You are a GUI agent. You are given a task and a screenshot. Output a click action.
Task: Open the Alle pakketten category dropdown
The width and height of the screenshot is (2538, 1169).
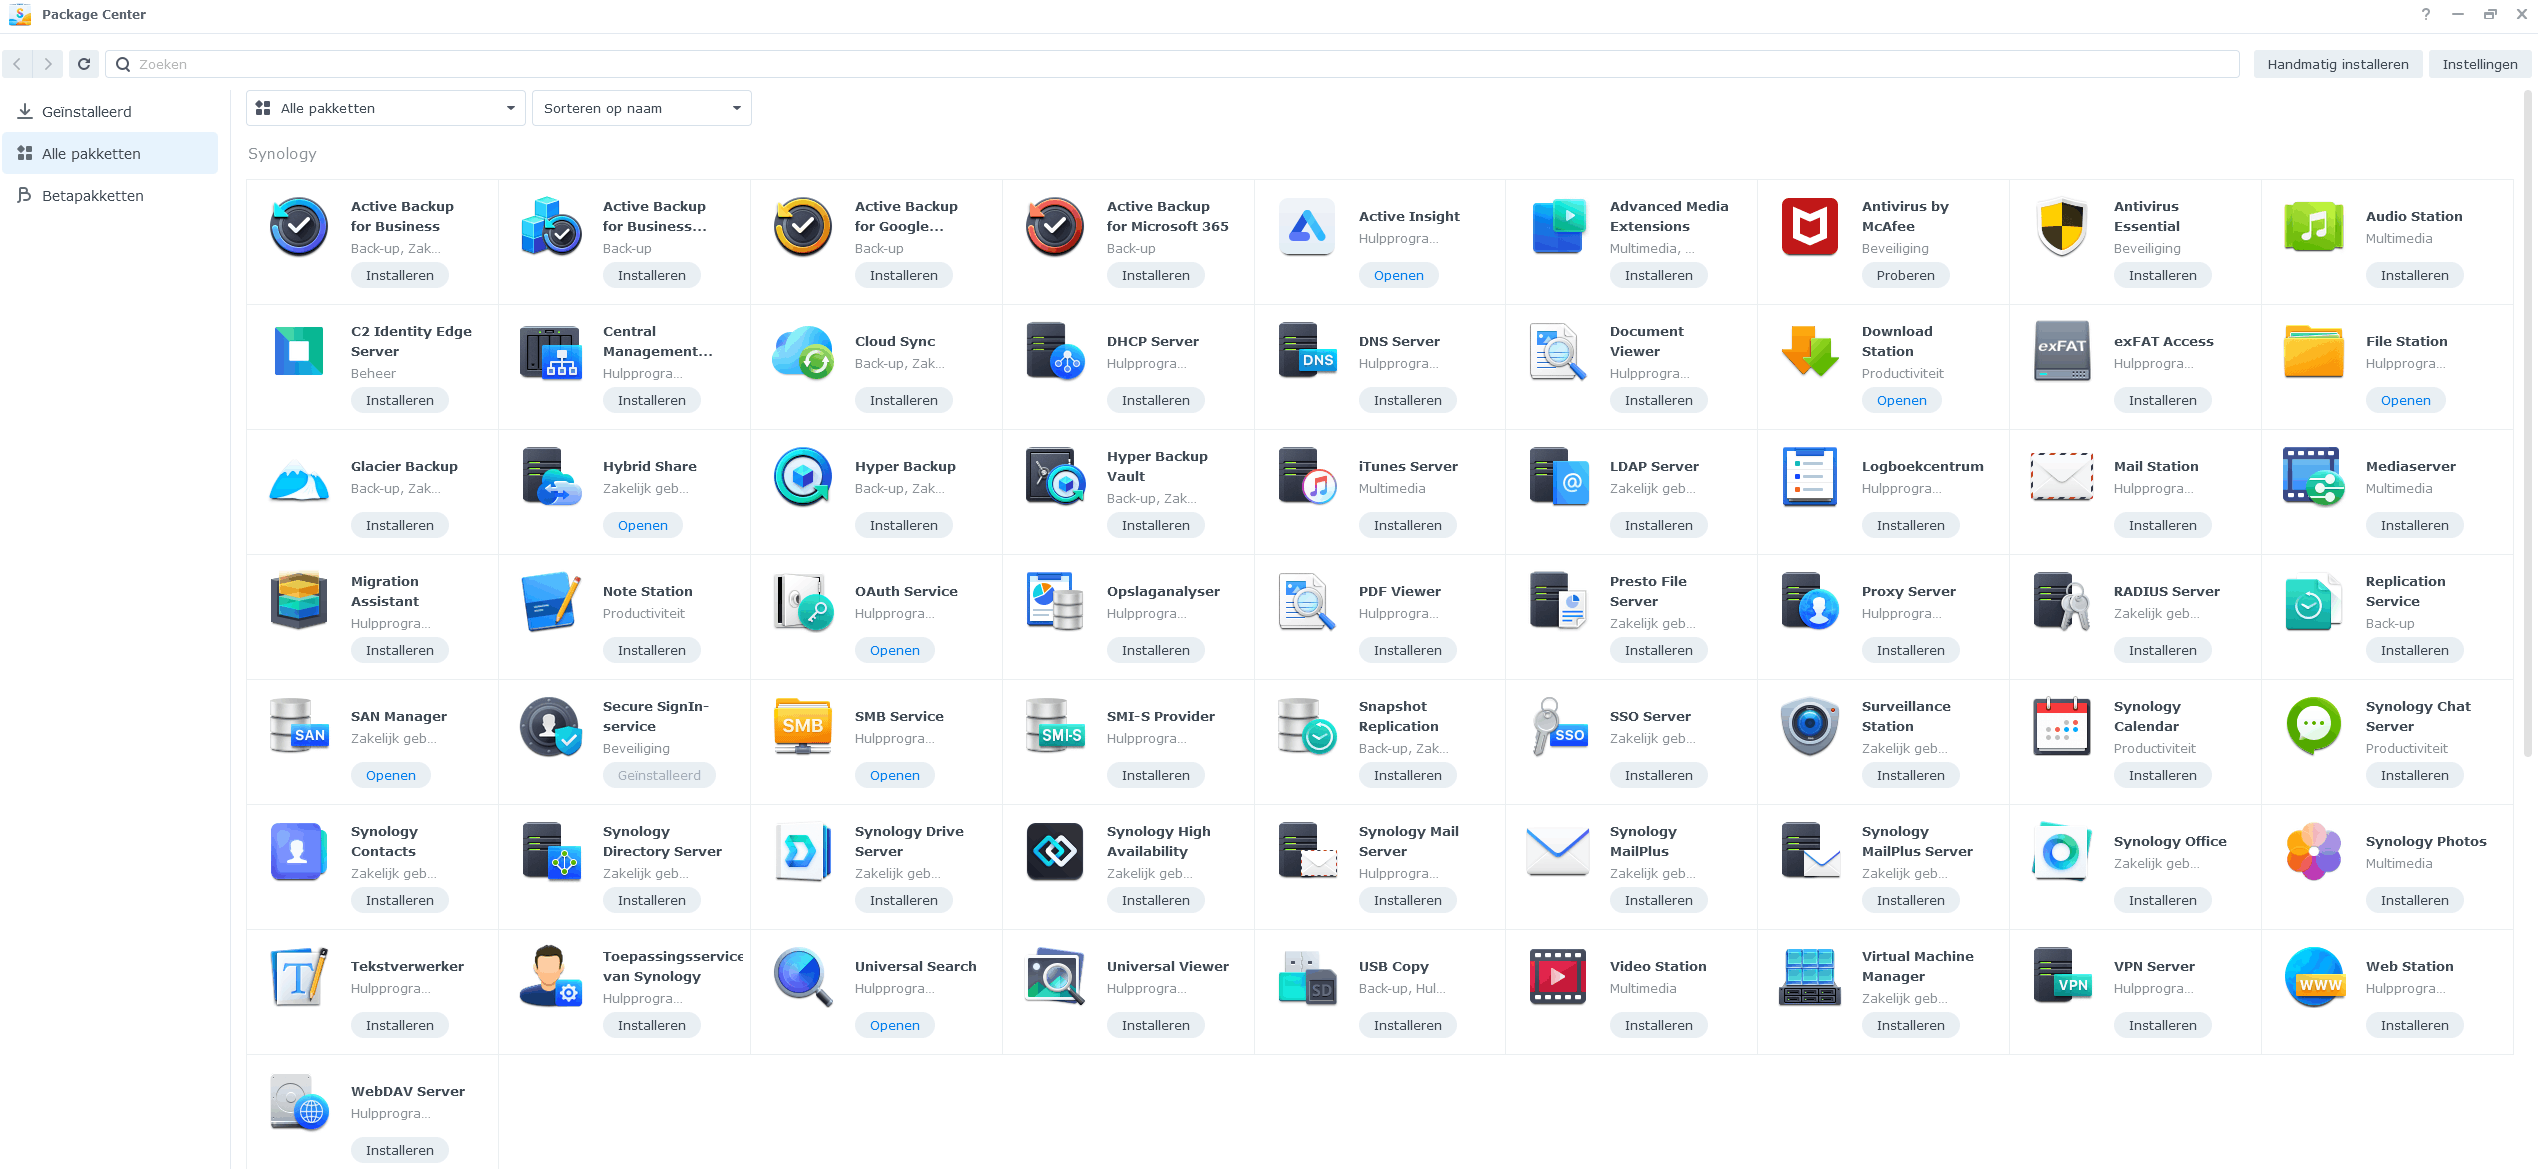pos(386,108)
